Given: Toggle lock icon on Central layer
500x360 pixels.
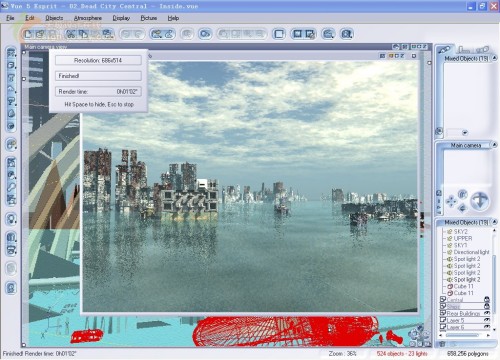Looking at the screenshot, I should coord(486,299).
